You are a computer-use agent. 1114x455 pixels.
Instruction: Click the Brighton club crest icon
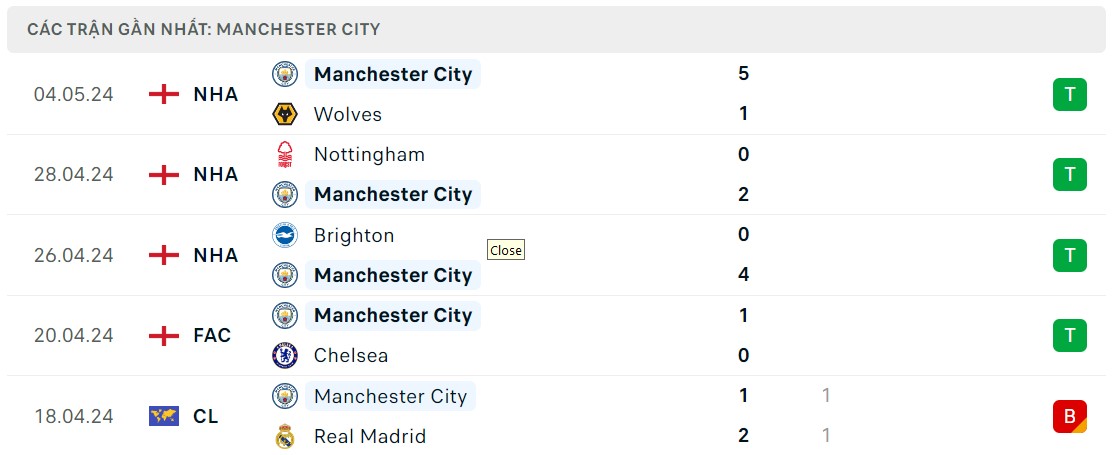[x=285, y=235]
